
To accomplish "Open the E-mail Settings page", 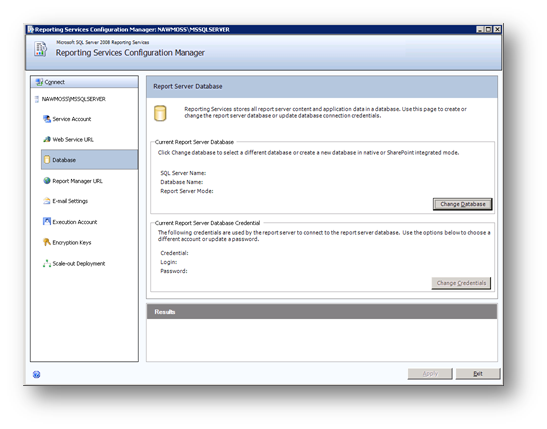I will (x=70, y=201).
